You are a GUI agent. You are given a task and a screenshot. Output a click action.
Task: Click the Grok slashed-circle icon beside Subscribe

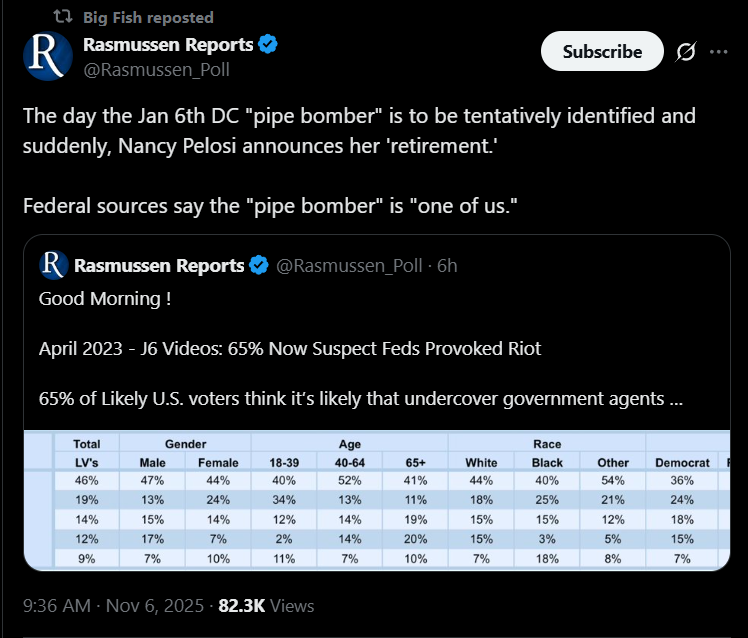pyautogui.click(x=686, y=52)
